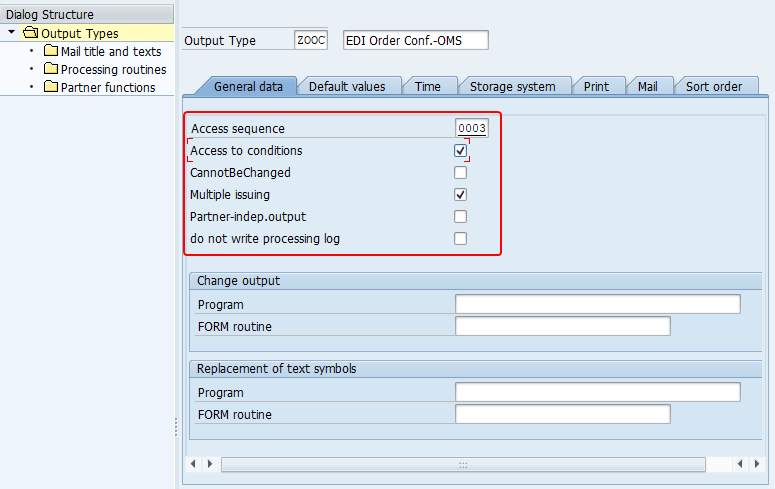The height and width of the screenshot is (489, 775).
Task: Open Partner functions folder icon
Action: tap(50, 87)
